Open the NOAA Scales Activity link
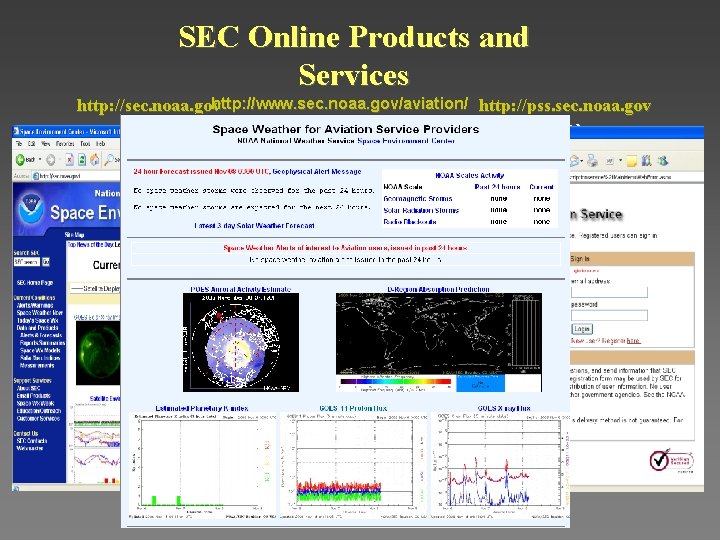 (469, 175)
